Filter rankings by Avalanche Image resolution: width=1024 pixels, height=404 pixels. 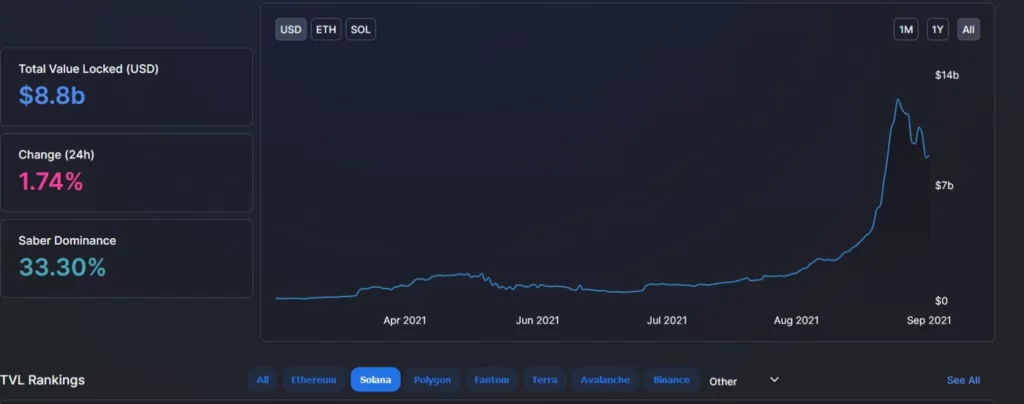pos(605,380)
